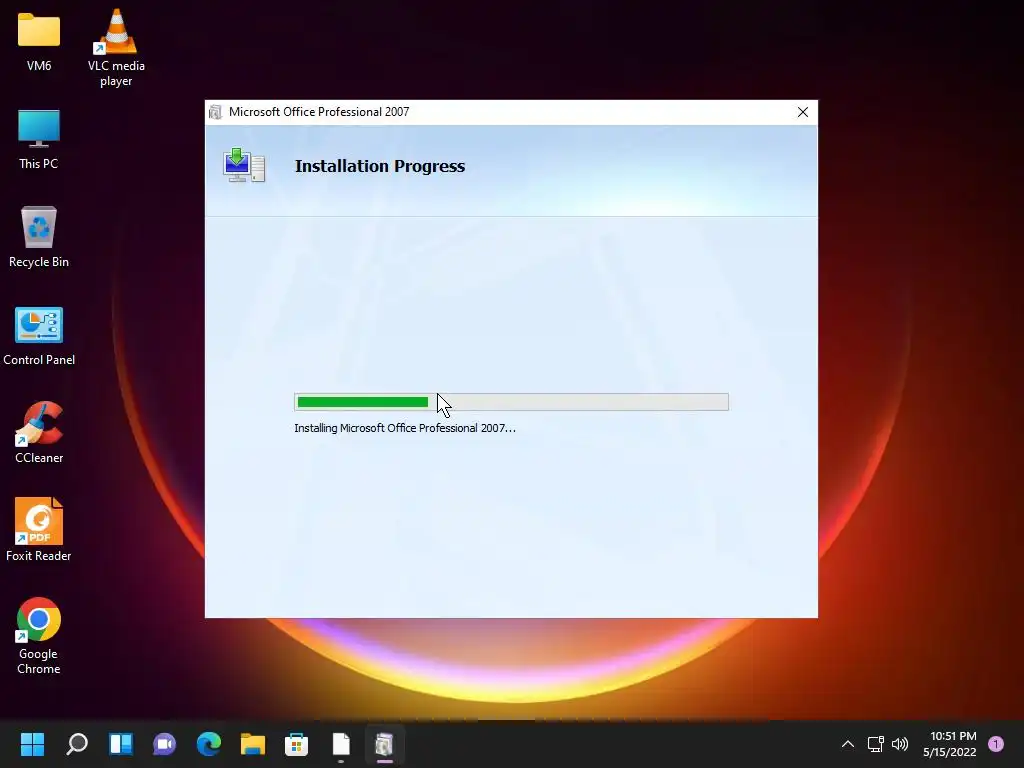
Task: Launch Microsoft Edge from taskbar
Action: click(209, 744)
